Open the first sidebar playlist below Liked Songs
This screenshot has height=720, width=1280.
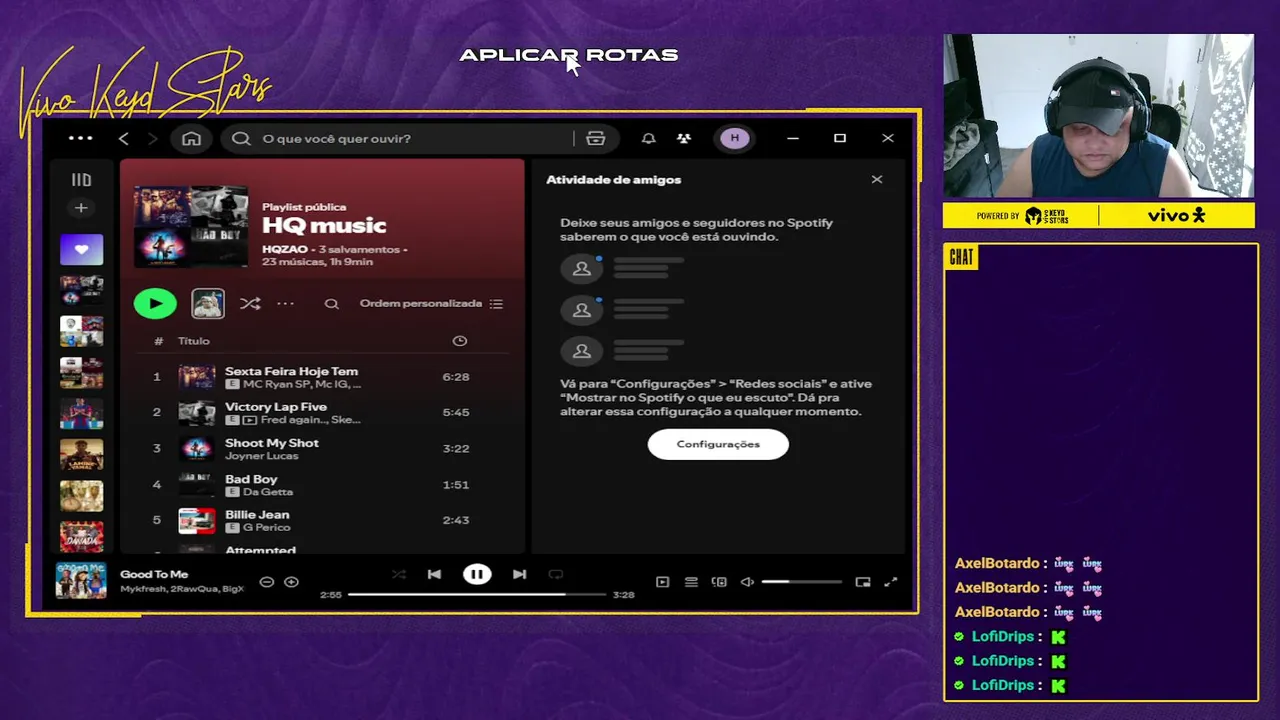81,290
